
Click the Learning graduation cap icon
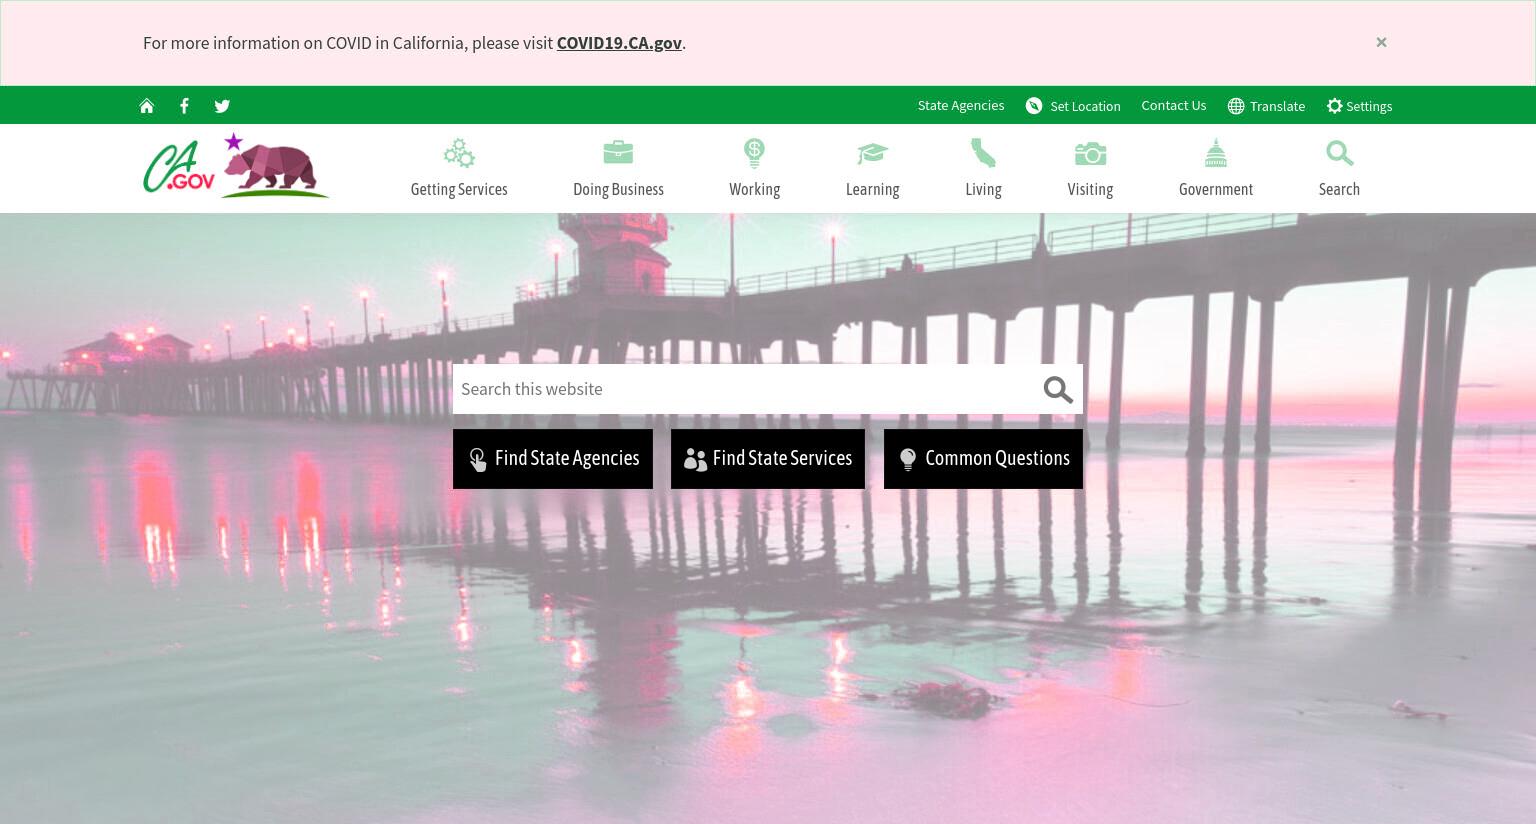tap(872, 153)
